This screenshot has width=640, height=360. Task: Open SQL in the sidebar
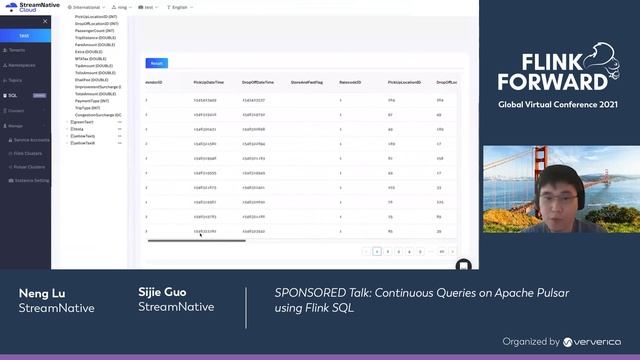tap(13, 96)
